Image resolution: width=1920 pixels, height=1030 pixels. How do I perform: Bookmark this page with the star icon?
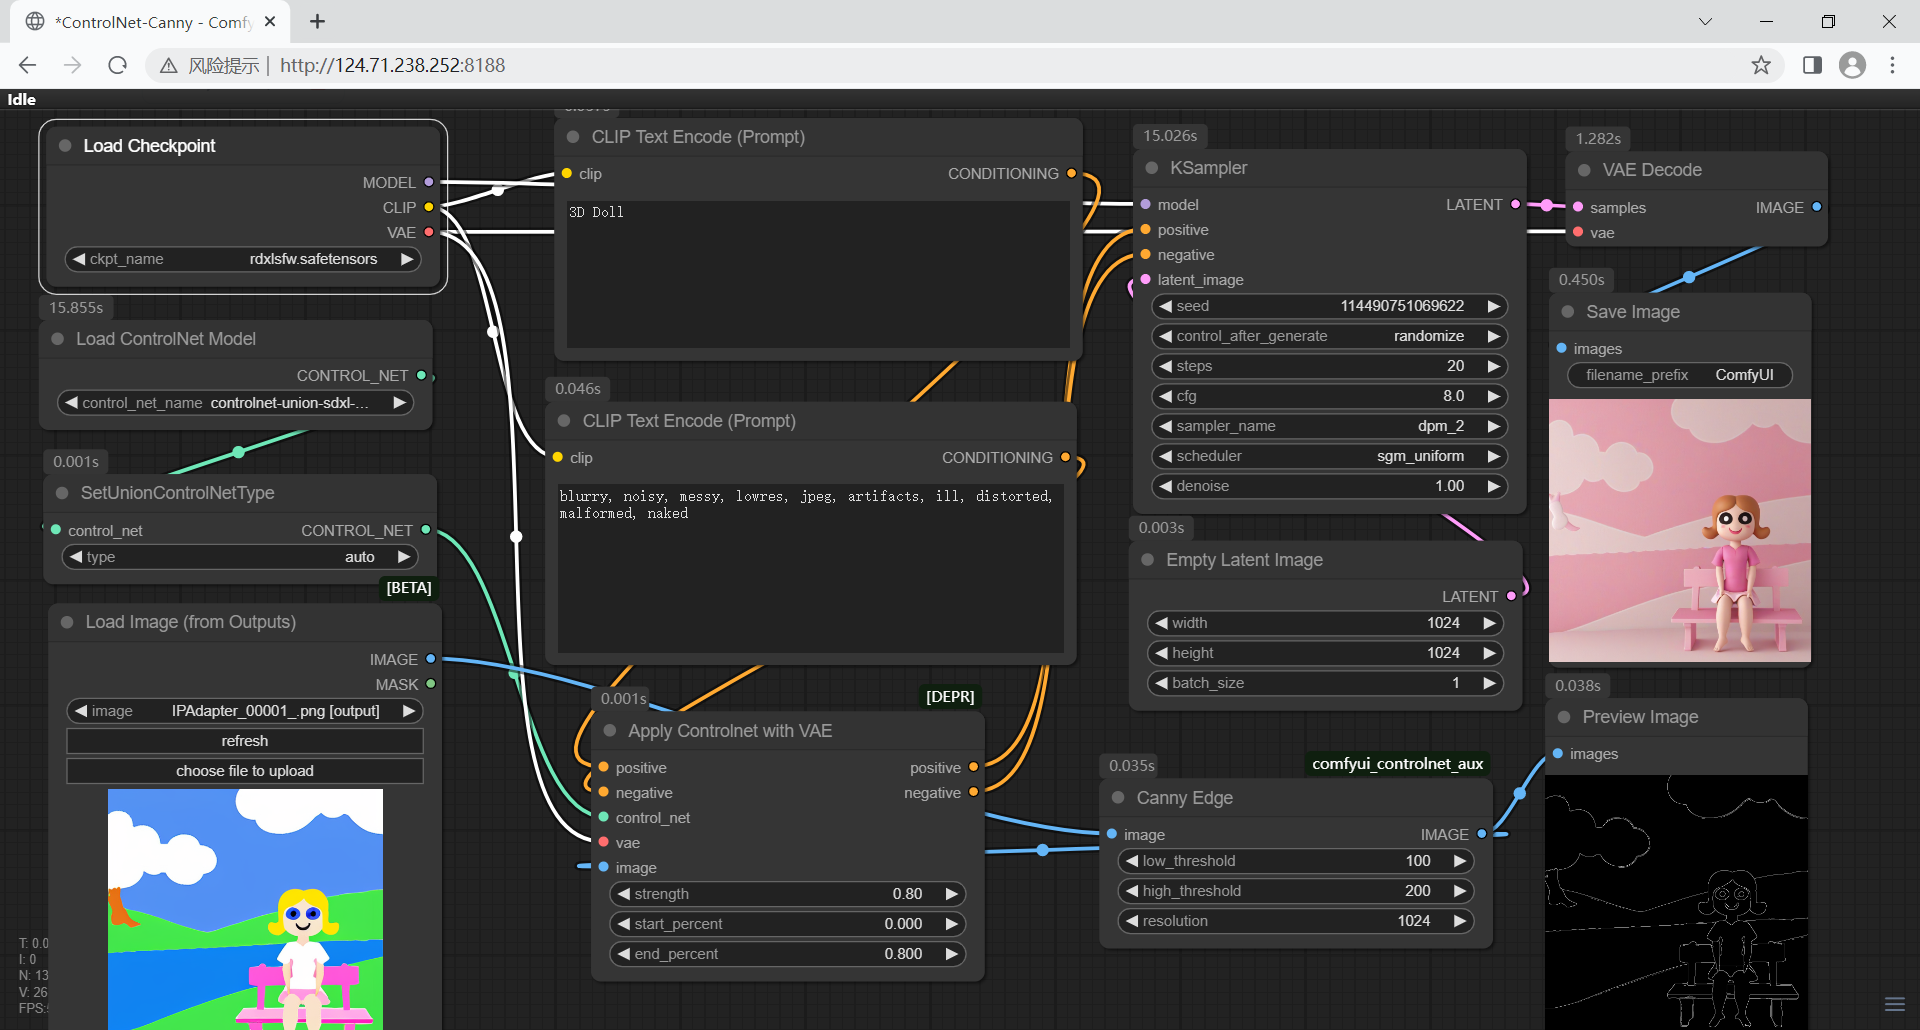coord(1761,65)
